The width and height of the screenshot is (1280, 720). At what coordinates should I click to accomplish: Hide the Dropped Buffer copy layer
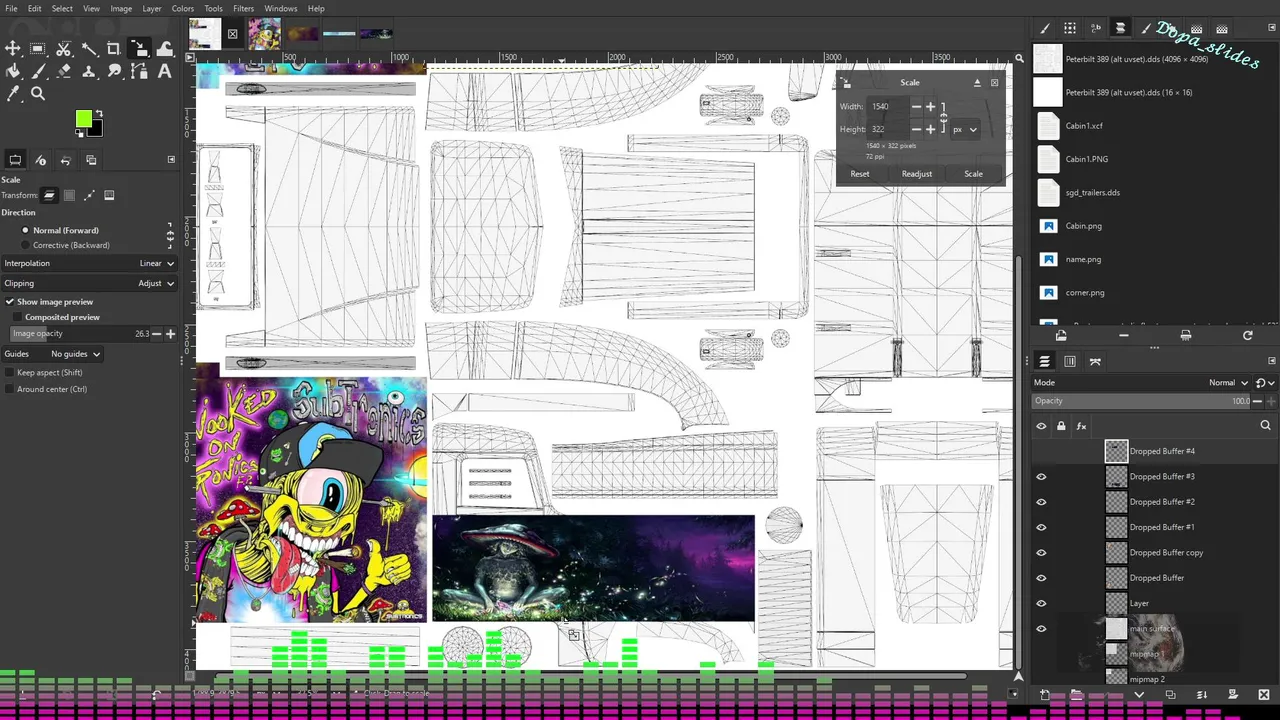[x=1041, y=553]
